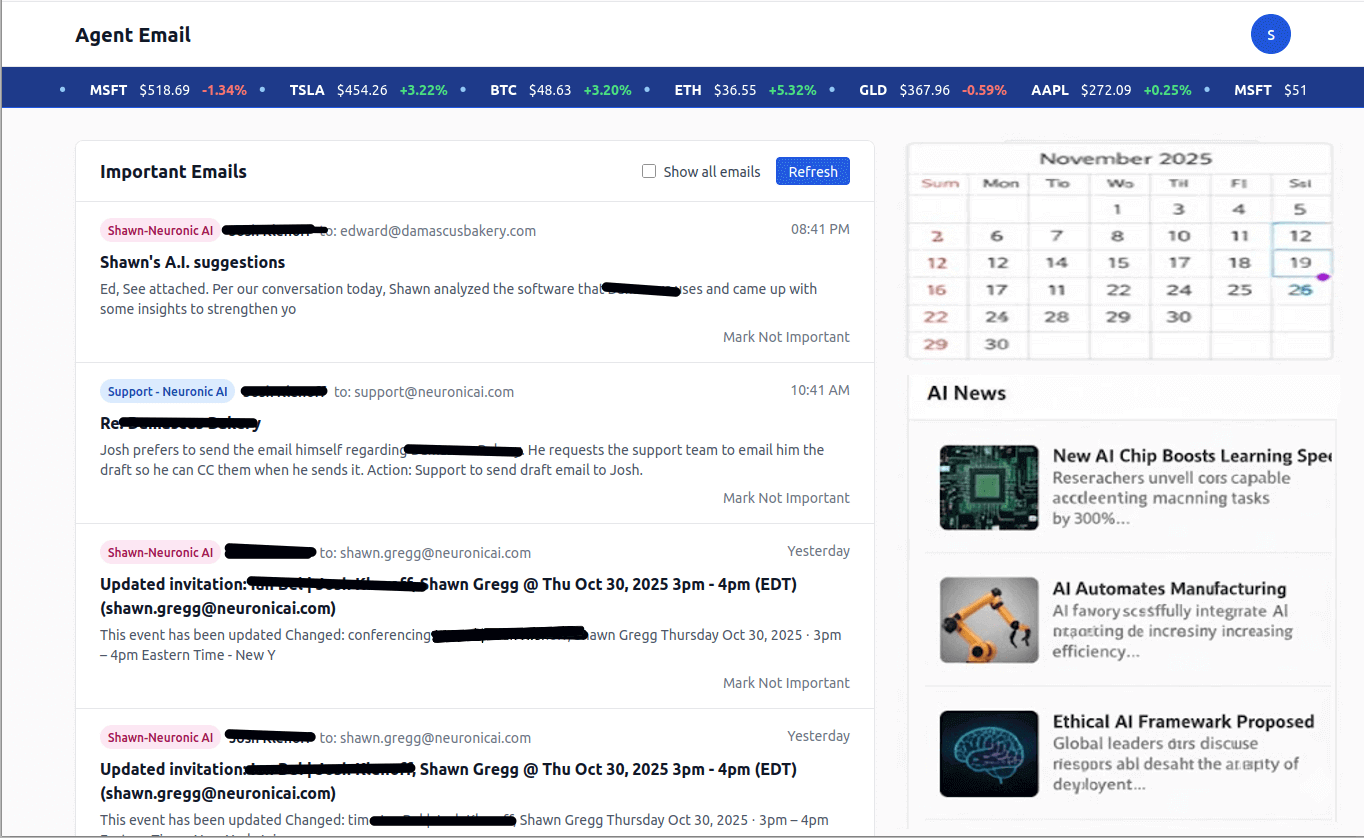This screenshot has height=838, width=1364.
Task: Click the AI chip news thumbnail
Action: click(x=989, y=487)
